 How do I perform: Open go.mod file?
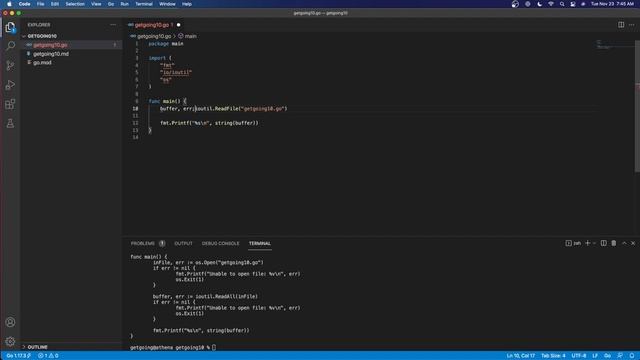[42, 63]
